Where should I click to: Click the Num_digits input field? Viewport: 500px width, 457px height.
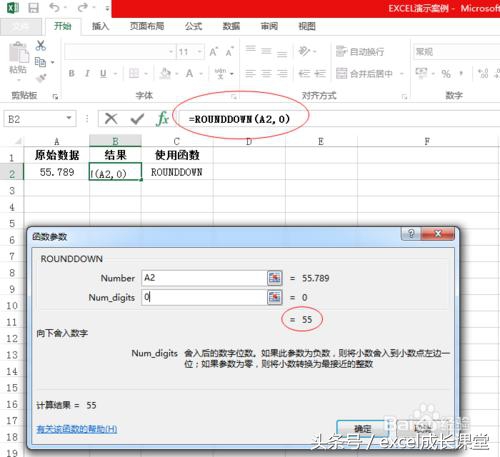click(204, 297)
